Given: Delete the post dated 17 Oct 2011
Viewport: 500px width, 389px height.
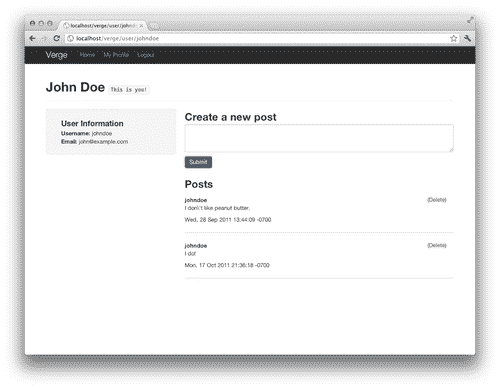Looking at the screenshot, I should pyautogui.click(x=437, y=245).
